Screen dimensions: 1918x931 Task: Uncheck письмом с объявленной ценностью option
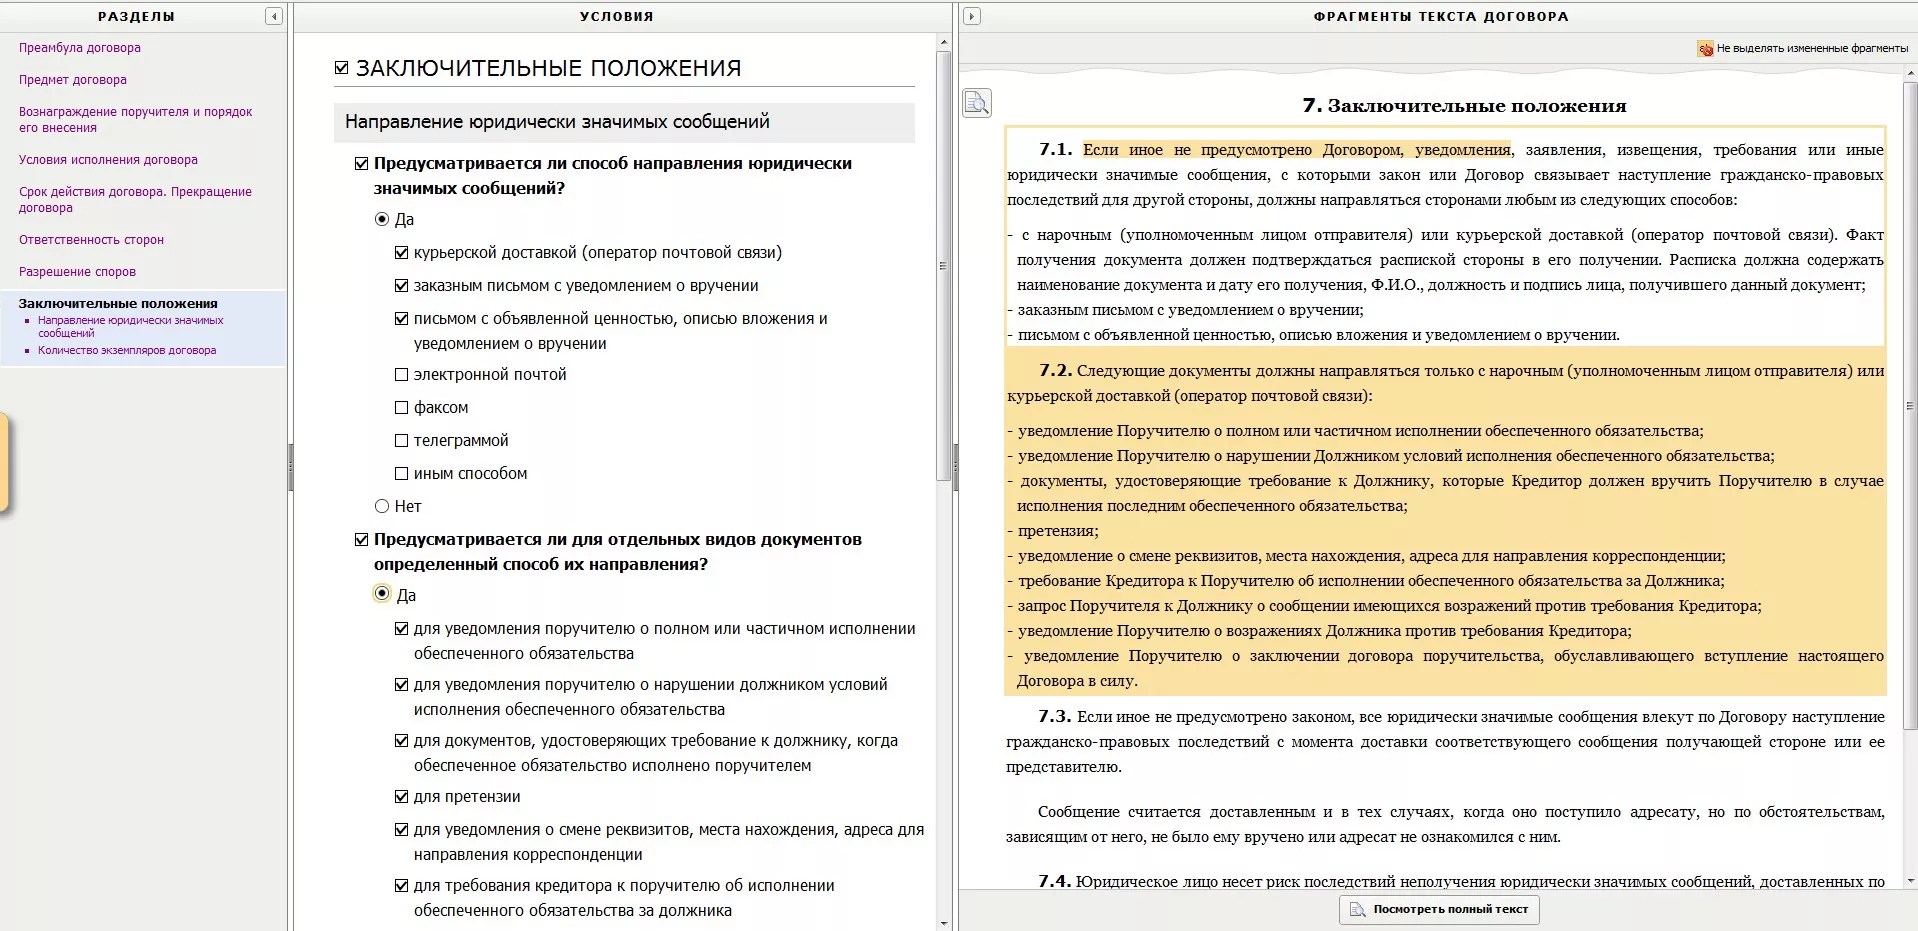(401, 319)
